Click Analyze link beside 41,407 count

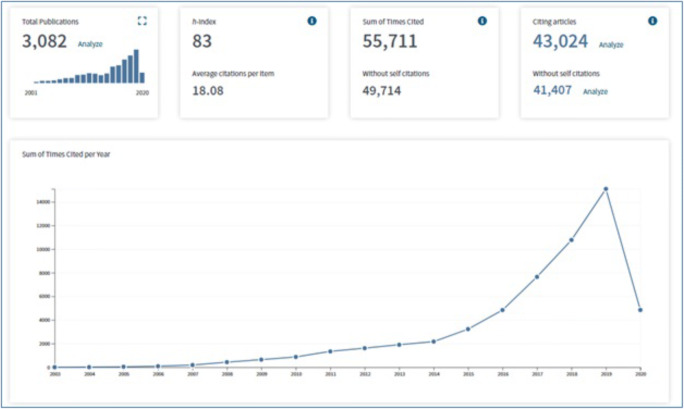(596, 91)
